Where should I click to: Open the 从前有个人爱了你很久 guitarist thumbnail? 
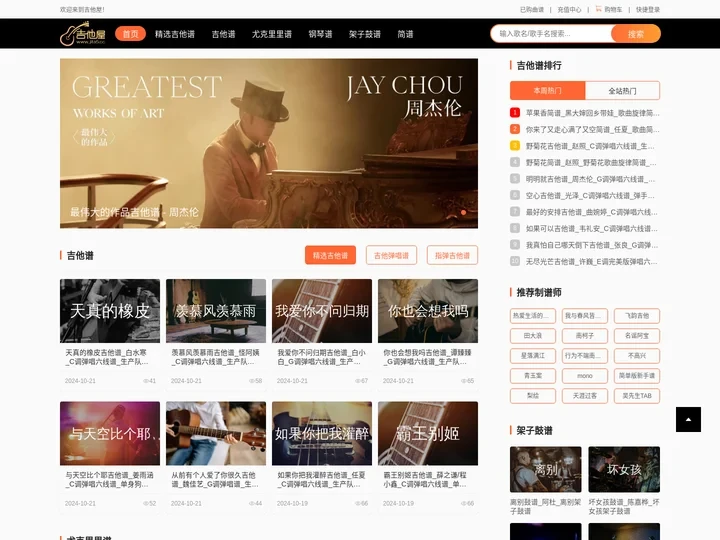pos(216,433)
